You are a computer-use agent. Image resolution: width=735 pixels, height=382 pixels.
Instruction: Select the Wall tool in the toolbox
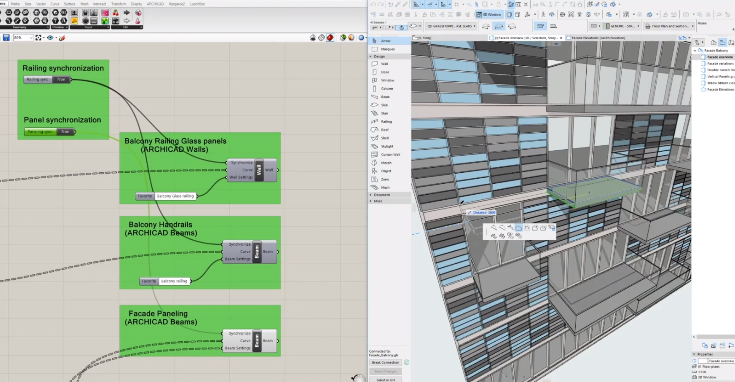pos(384,64)
